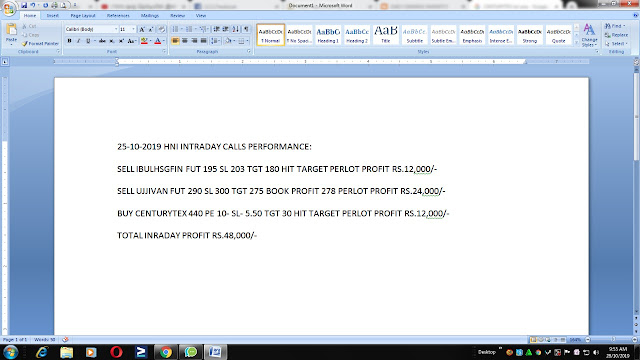Open the font name dropdown
The image size is (640, 360).
coord(116,29)
